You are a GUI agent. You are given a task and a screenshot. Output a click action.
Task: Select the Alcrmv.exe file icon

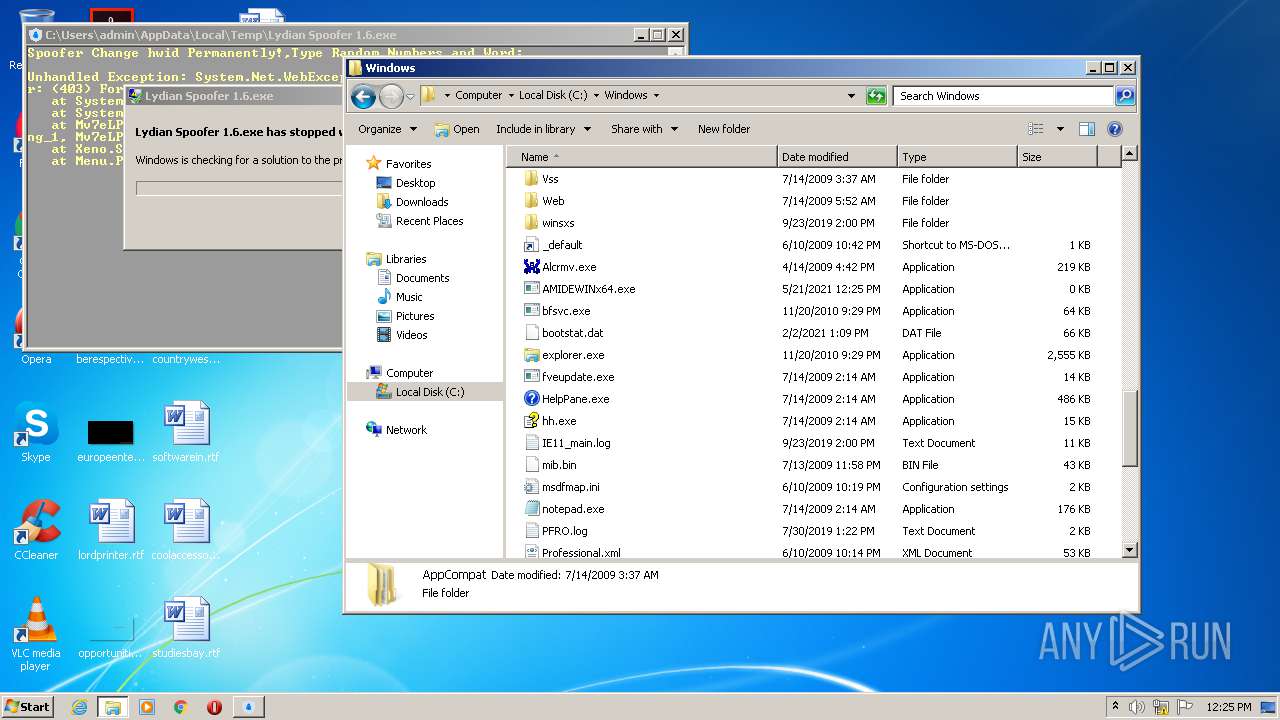(531, 267)
